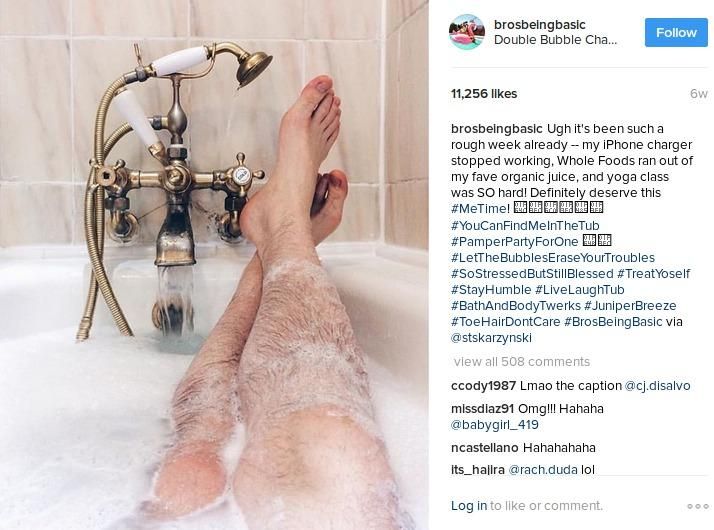The image size is (714, 530).
Task: Expand view all 508 comments
Action: (522, 362)
